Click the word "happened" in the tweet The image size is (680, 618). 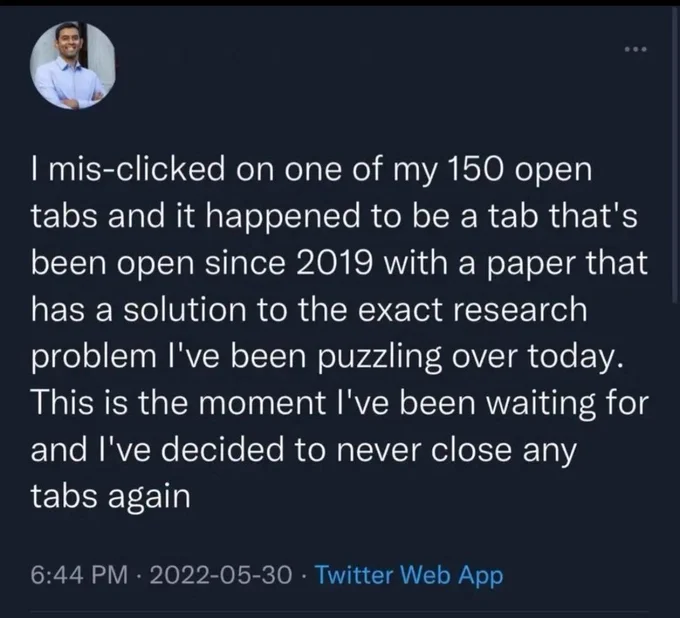(282, 217)
